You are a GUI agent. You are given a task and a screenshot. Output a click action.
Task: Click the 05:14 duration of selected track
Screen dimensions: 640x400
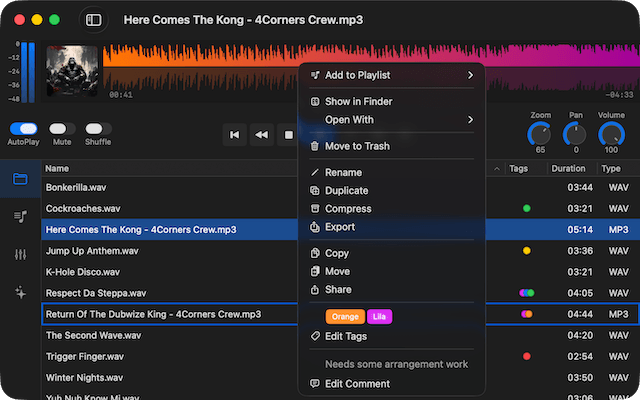(580, 229)
